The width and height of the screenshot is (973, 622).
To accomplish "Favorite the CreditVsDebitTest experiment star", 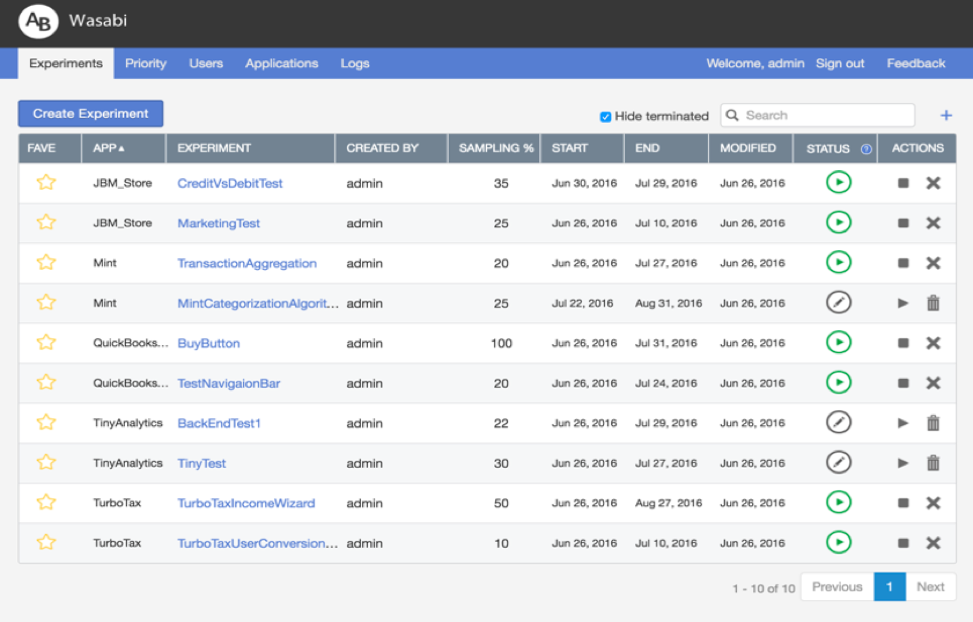I will [x=46, y=183].
